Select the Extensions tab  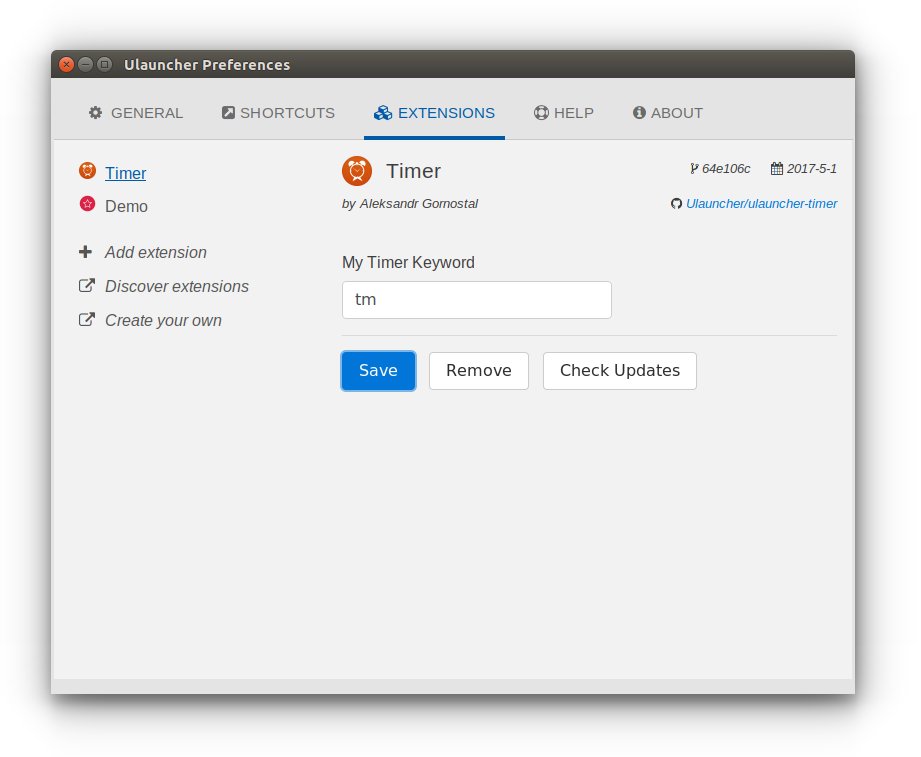point(434,113)
